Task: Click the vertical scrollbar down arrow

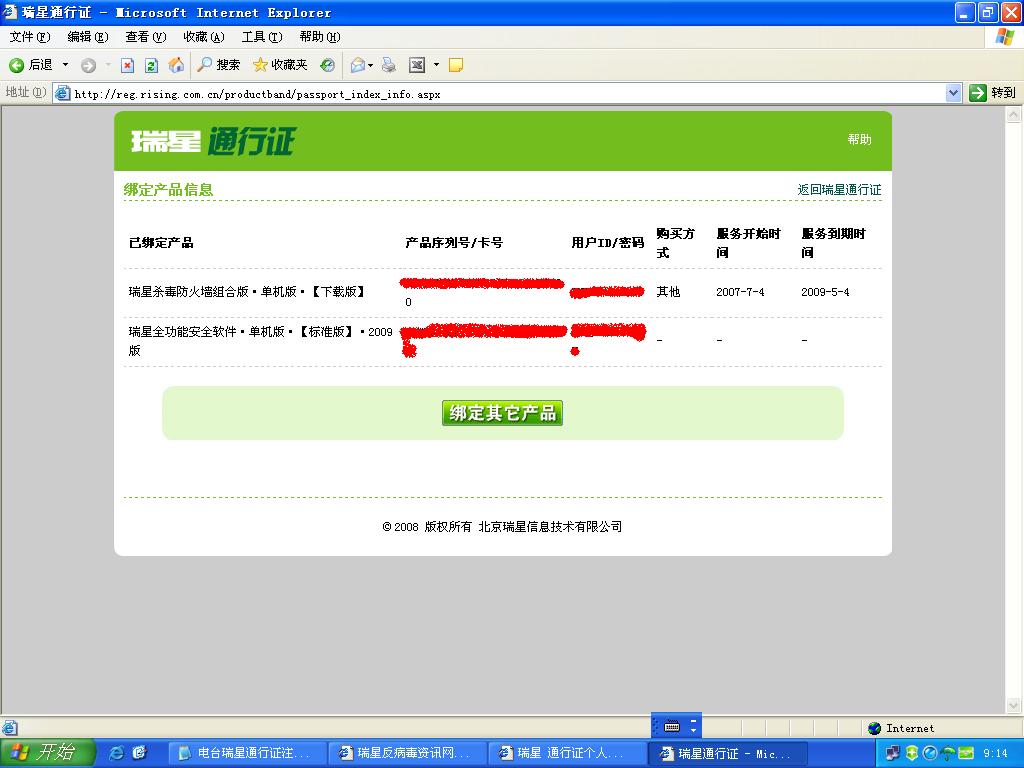Action: (1014, 705)
